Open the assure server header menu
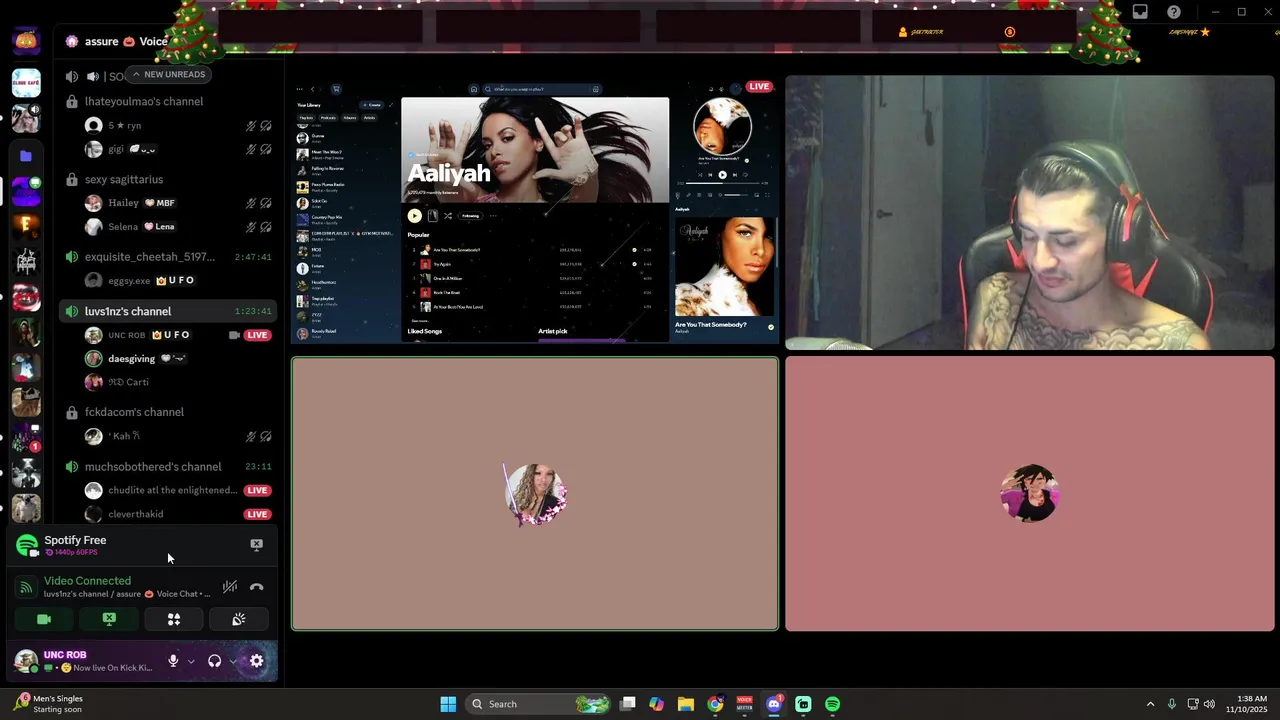 coord(116,41)
